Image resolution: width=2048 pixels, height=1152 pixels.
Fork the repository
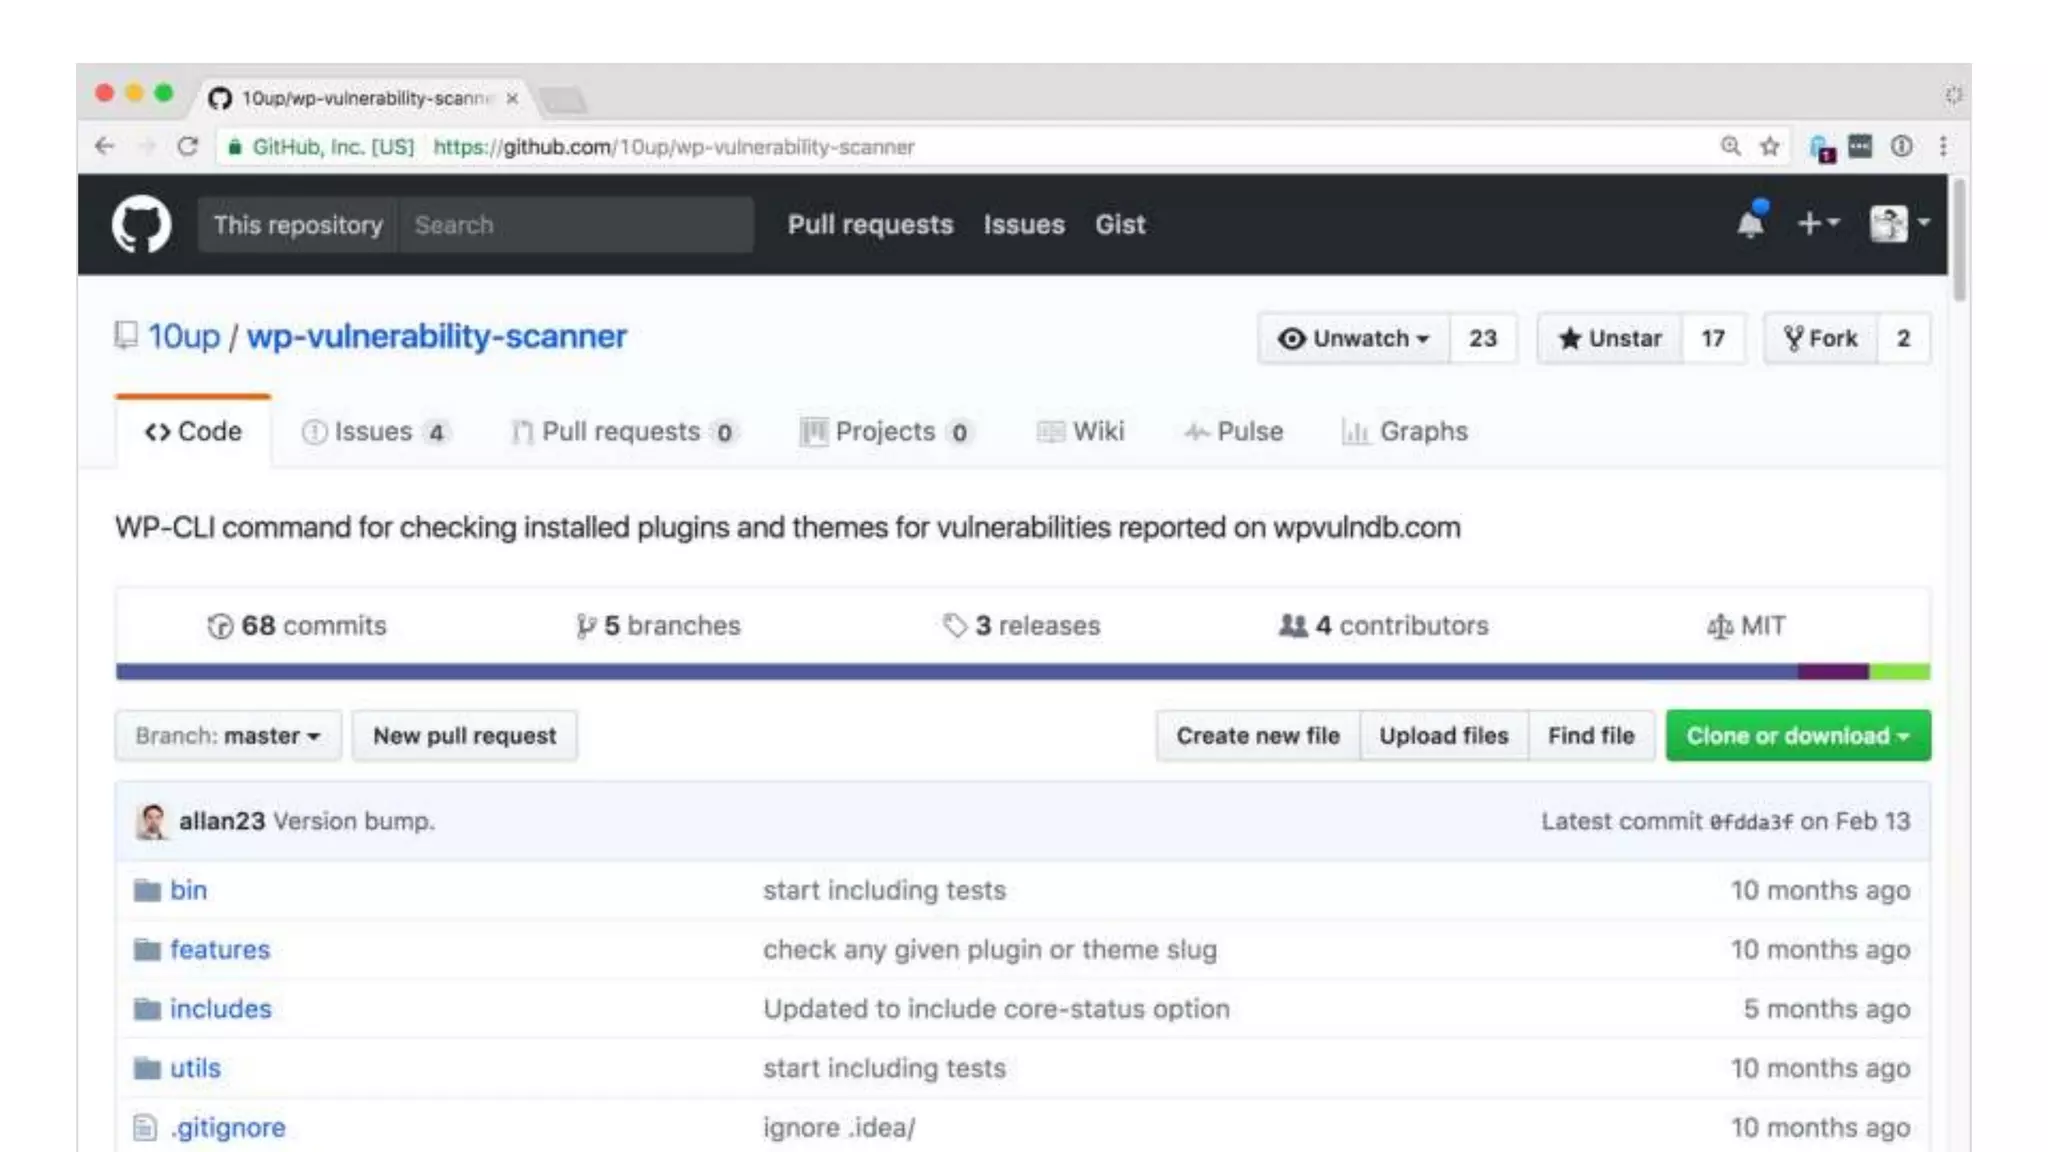(1820, 339)
